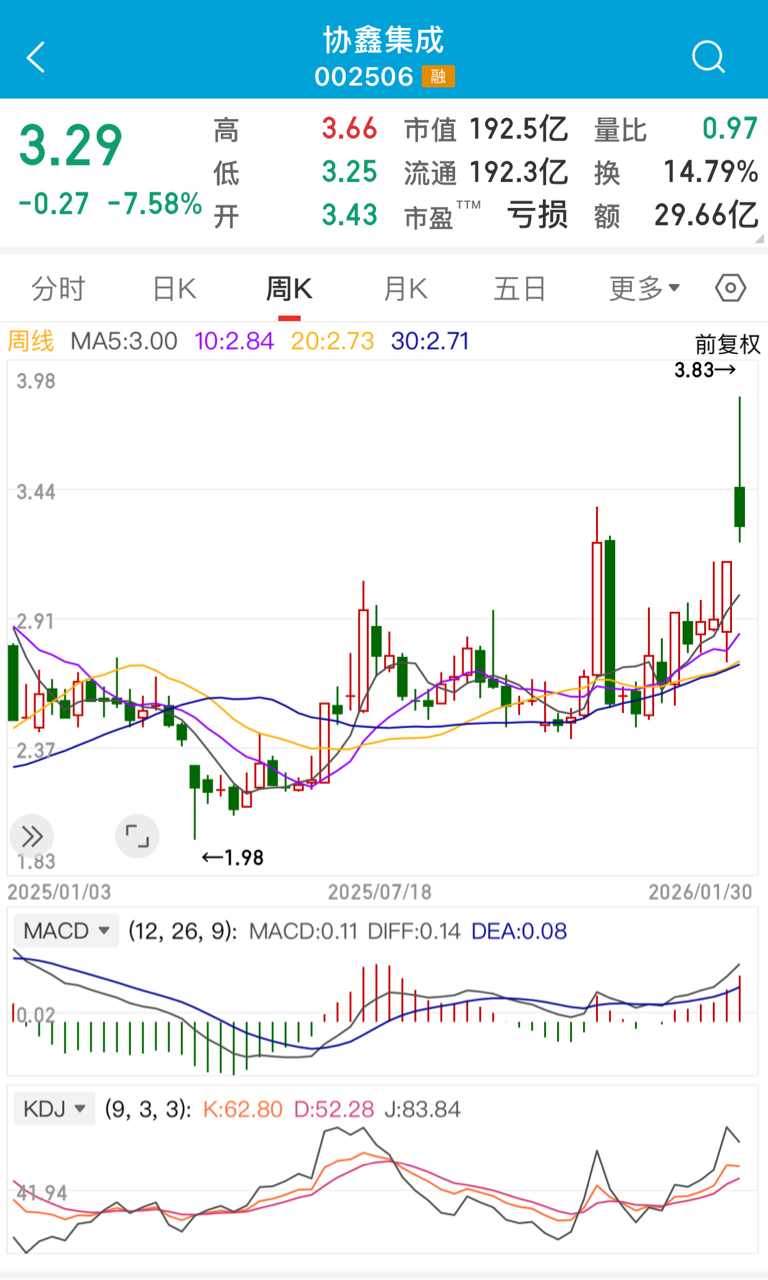The width and height of the screenshot is (768, 1280).
Task: Tap stock code 002506
Action: (x=364, y=77)
